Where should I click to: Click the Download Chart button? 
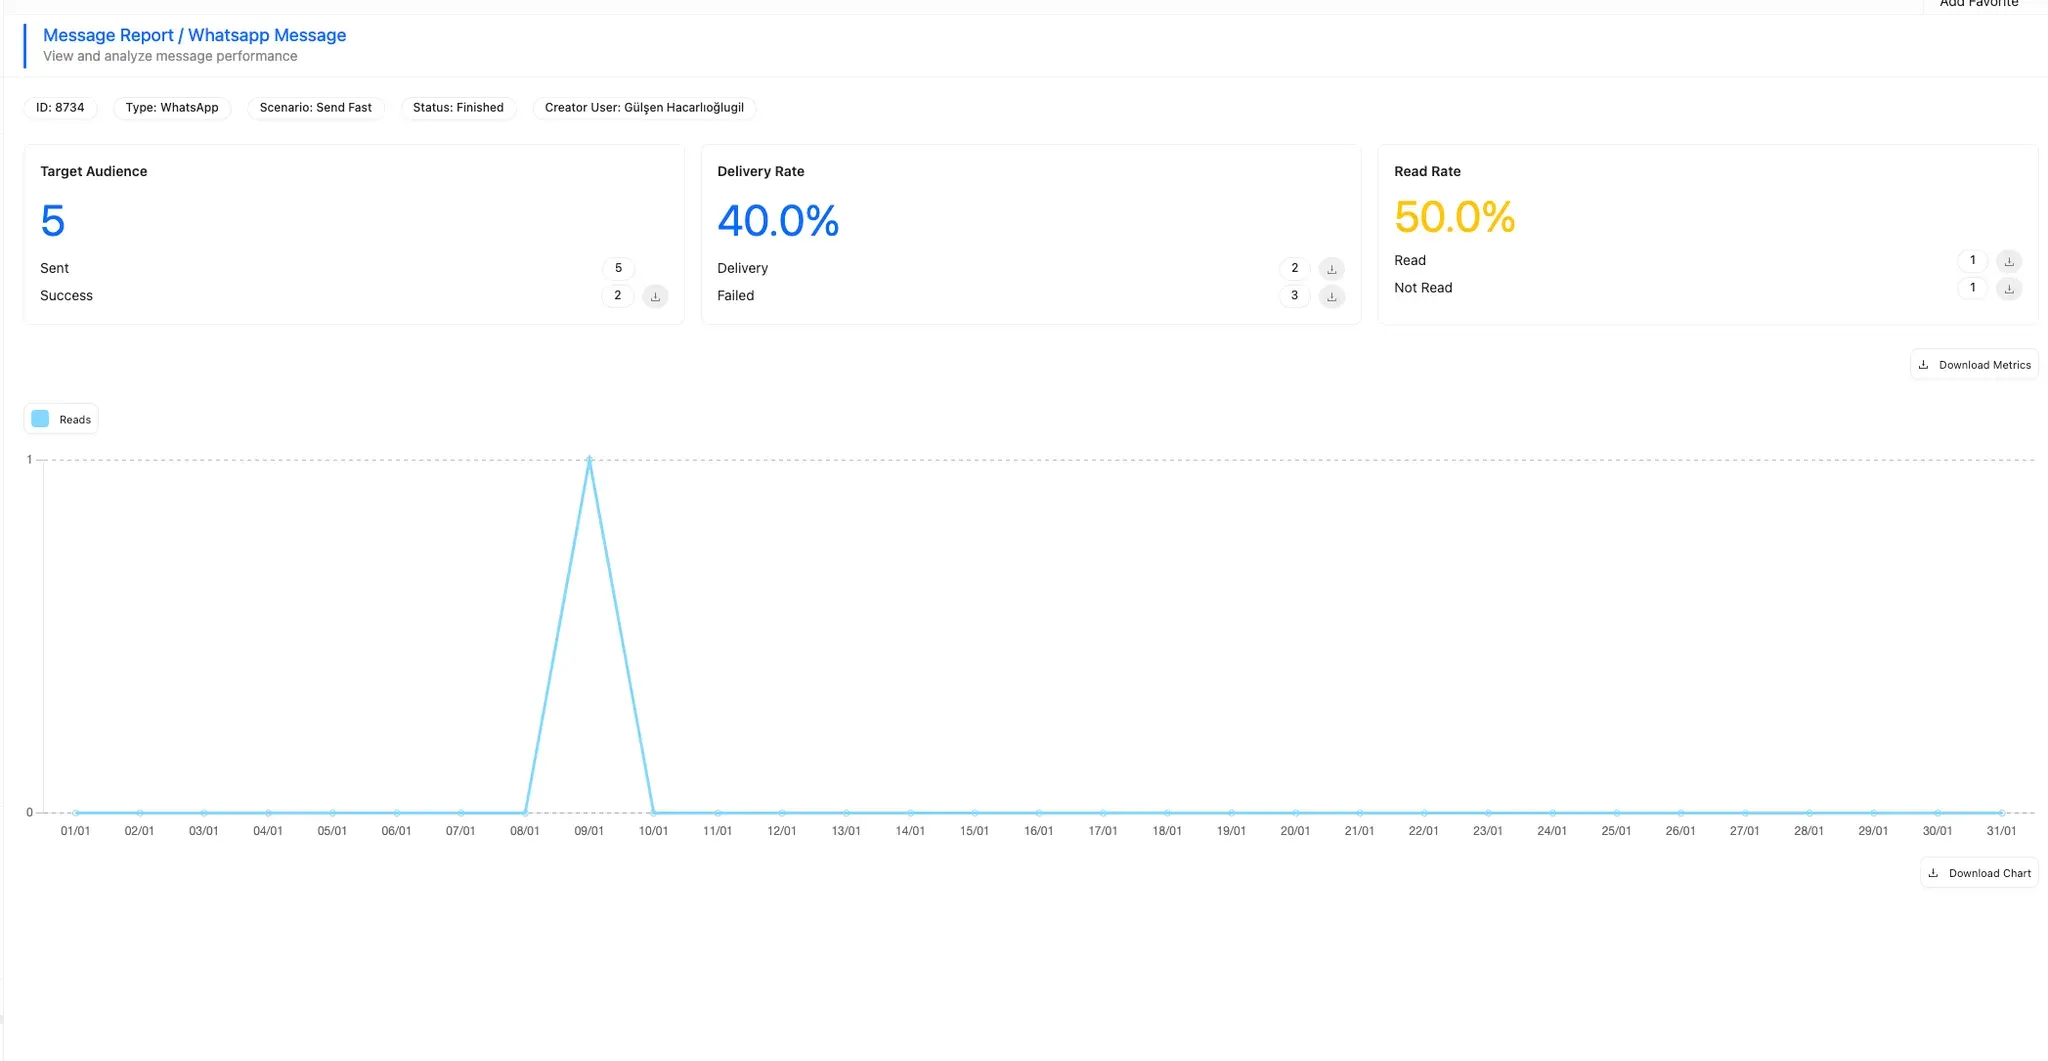pos(1979,873)
